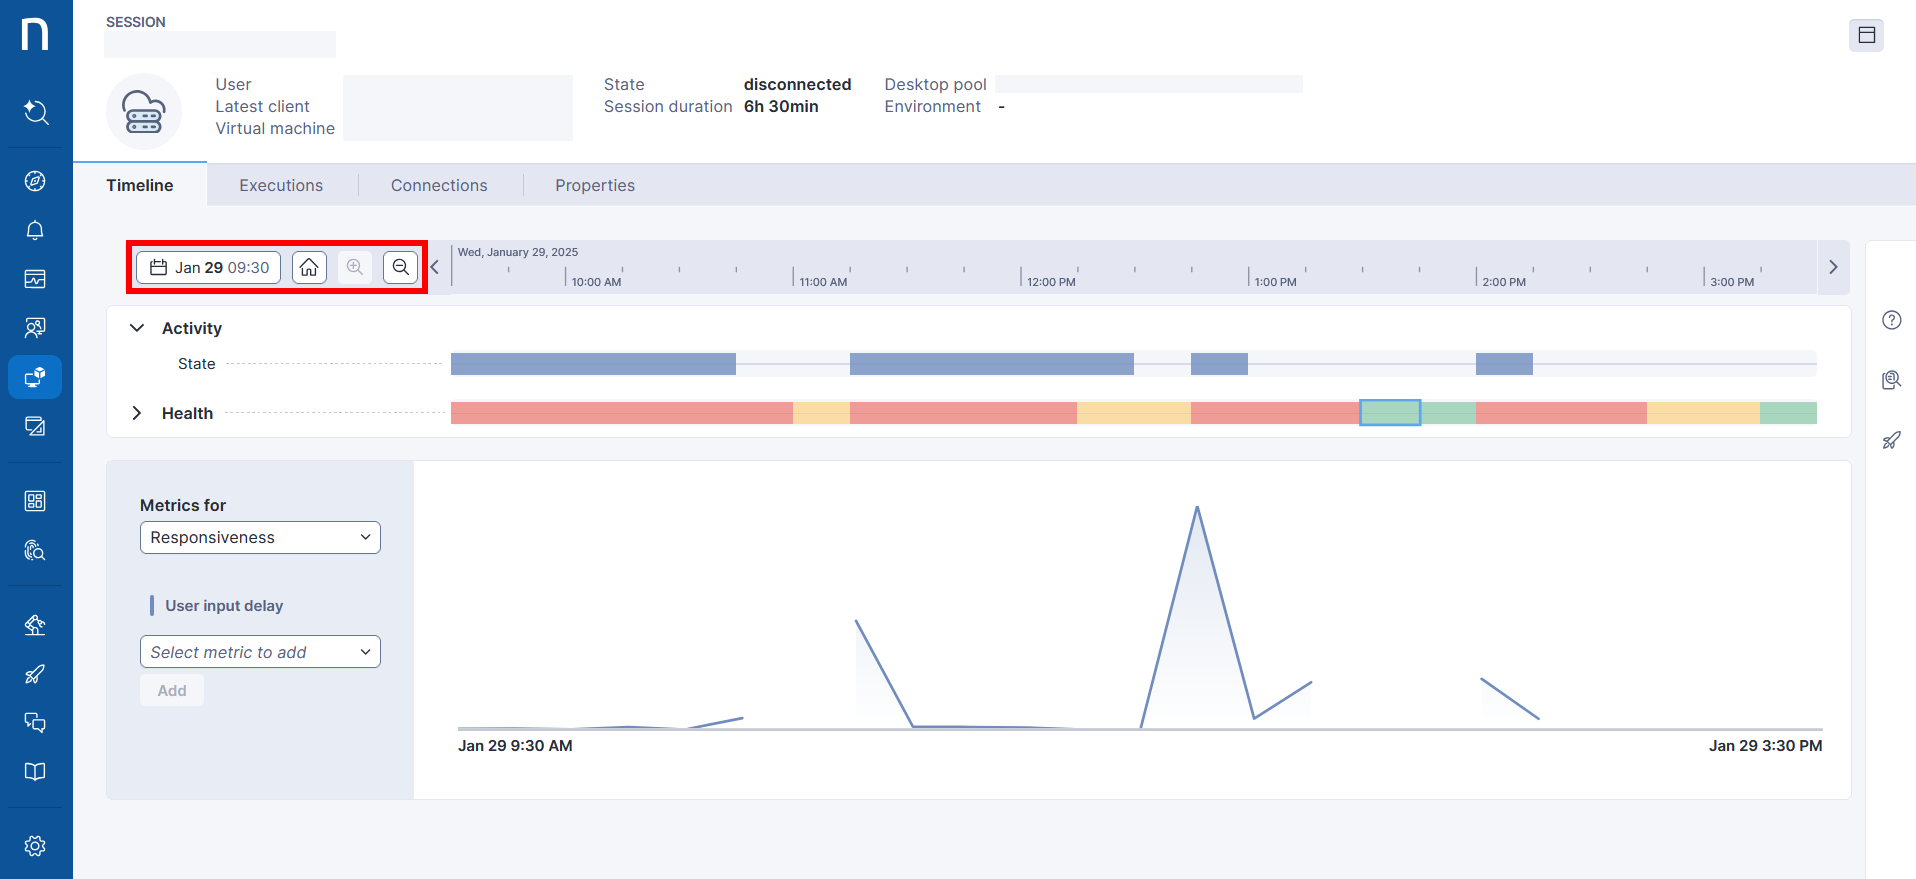Open the Properties tab

coord(595,185)
